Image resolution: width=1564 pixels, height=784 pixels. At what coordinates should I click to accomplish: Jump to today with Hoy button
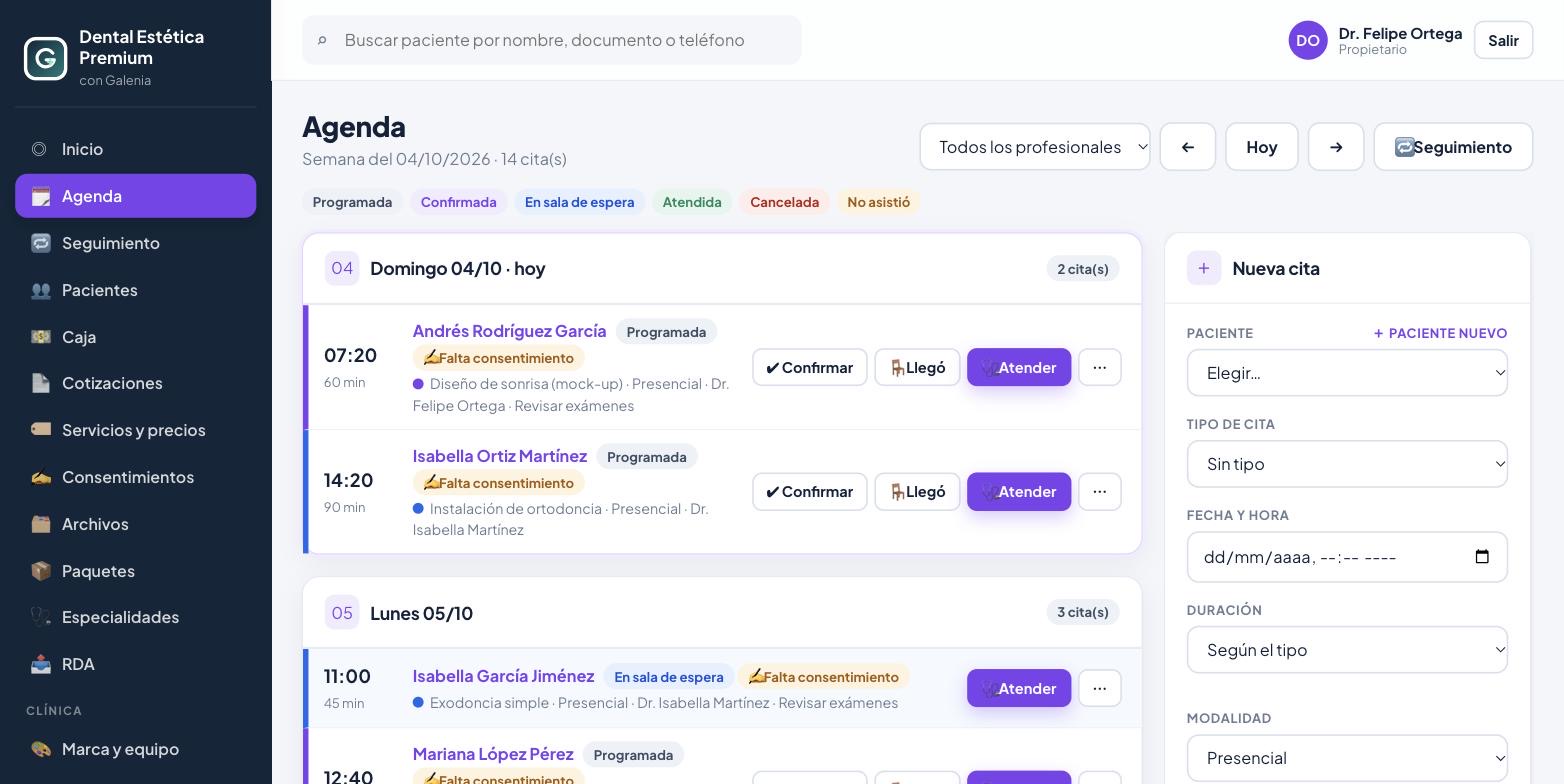click(1262, 147)
